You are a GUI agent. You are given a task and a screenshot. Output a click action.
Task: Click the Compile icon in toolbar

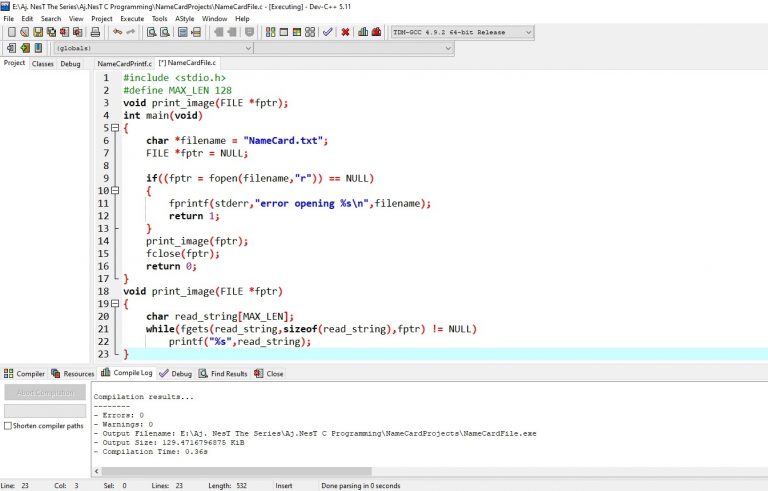[269, 32]
